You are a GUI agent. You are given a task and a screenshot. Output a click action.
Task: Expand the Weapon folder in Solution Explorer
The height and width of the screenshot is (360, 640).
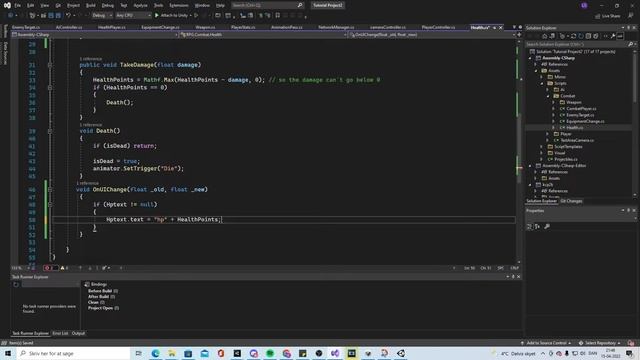pyautogui.click(x=554, y=102)
